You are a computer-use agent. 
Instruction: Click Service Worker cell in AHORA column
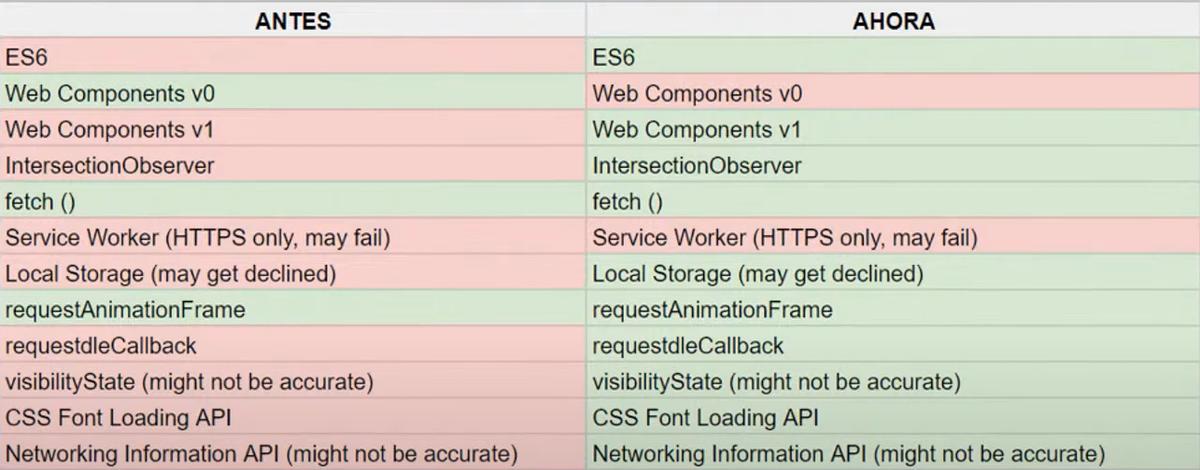click(893, 238)
